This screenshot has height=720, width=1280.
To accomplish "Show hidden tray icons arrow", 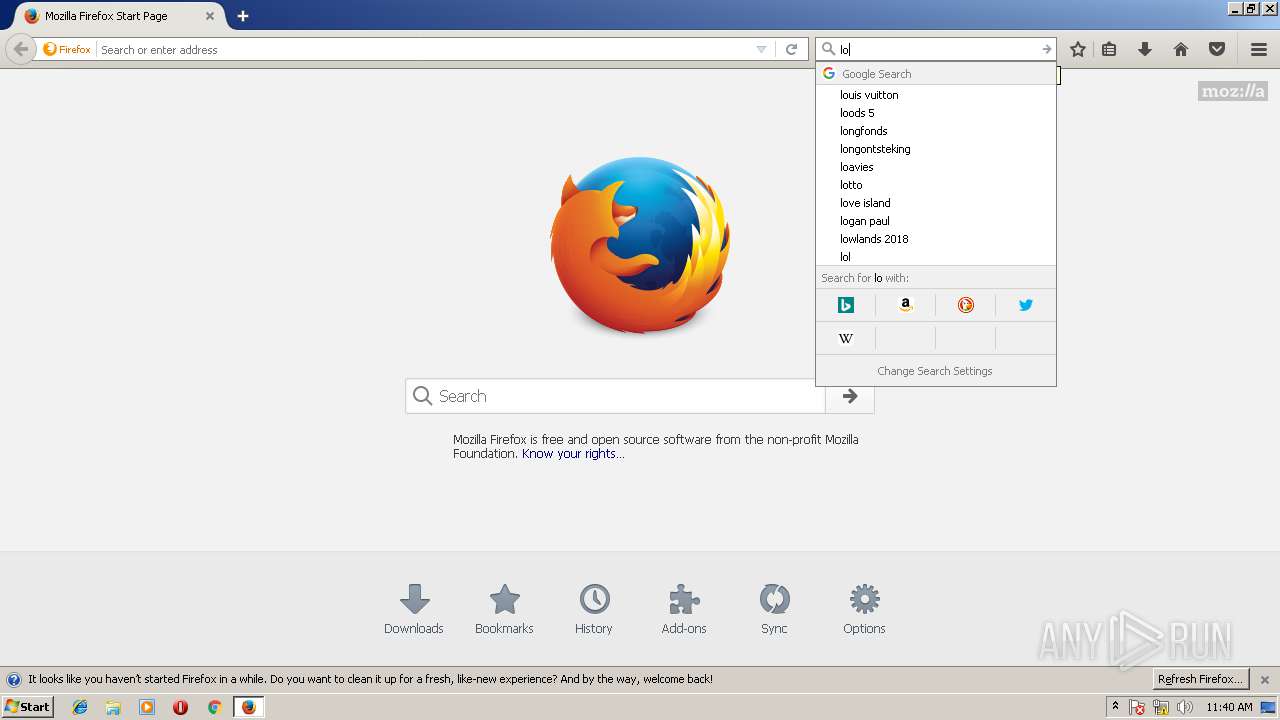I will click(x=1115, y=707).
